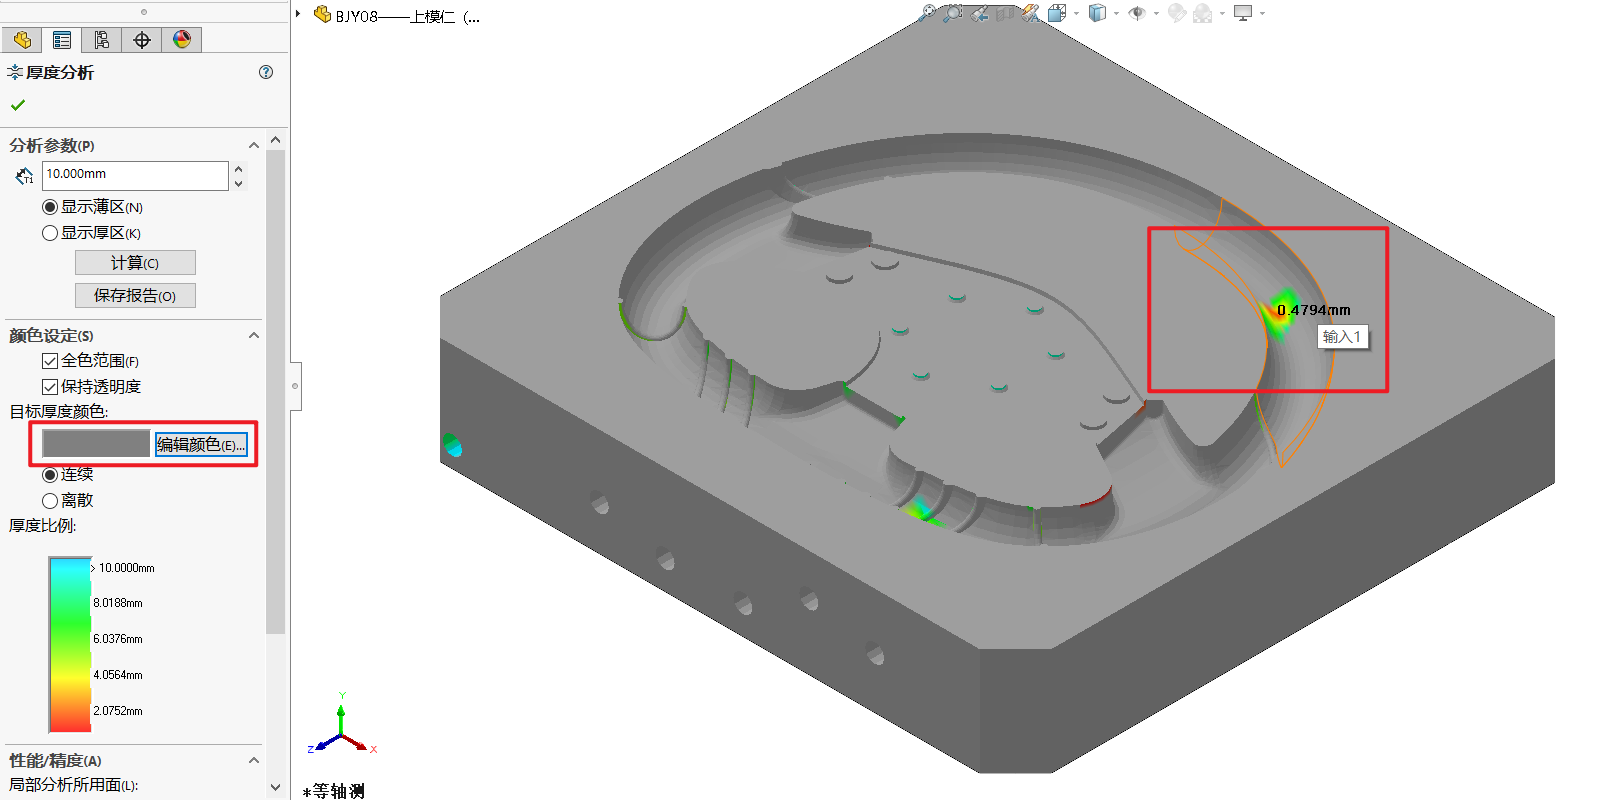The height and width of the screenshot is (800, 1613).
Task: Select the 显示厚区 radio button
Action: [x=50, y=233]
